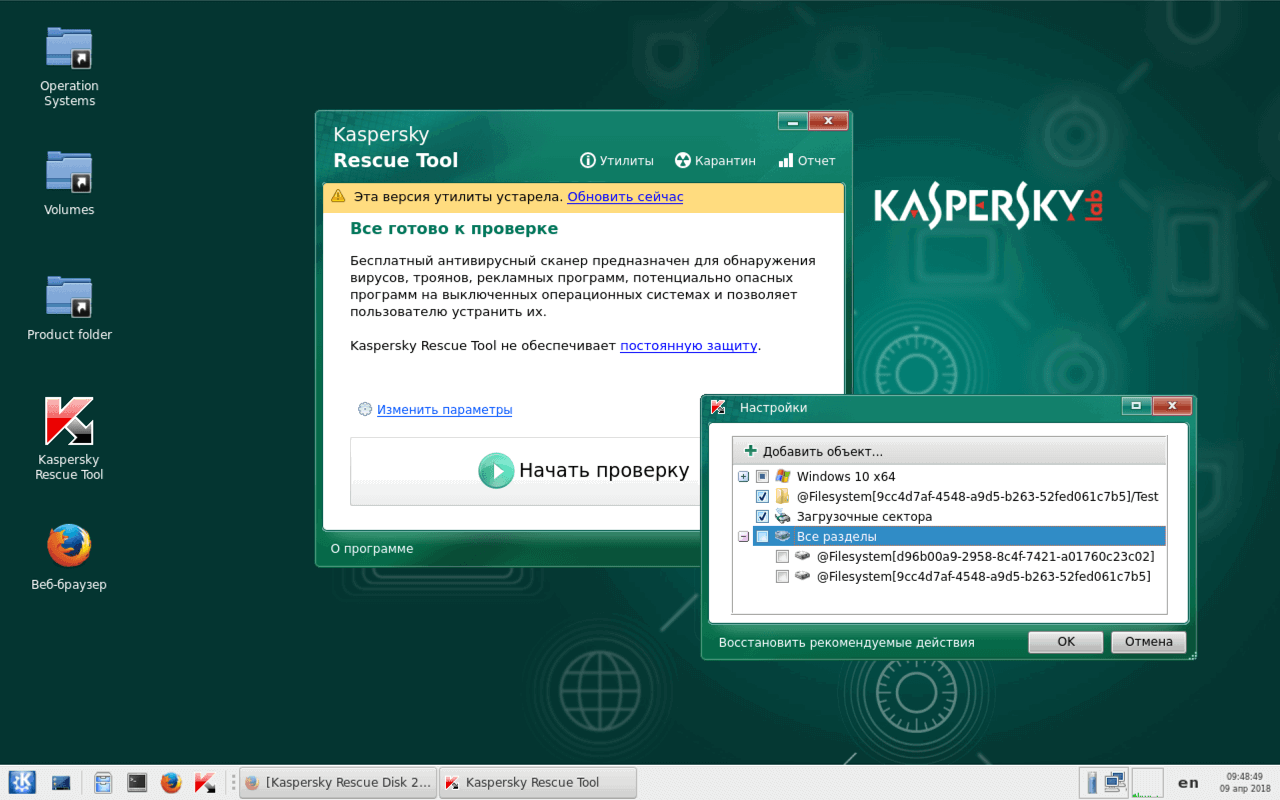
Task: Click the Эта версия утилиты устарела warning text
Action: pos(458,197)
